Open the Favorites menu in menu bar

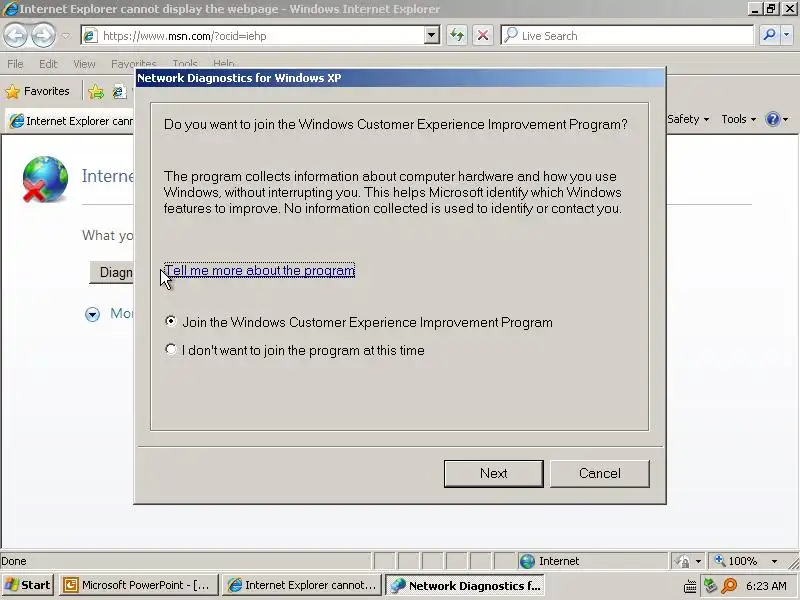133,64
